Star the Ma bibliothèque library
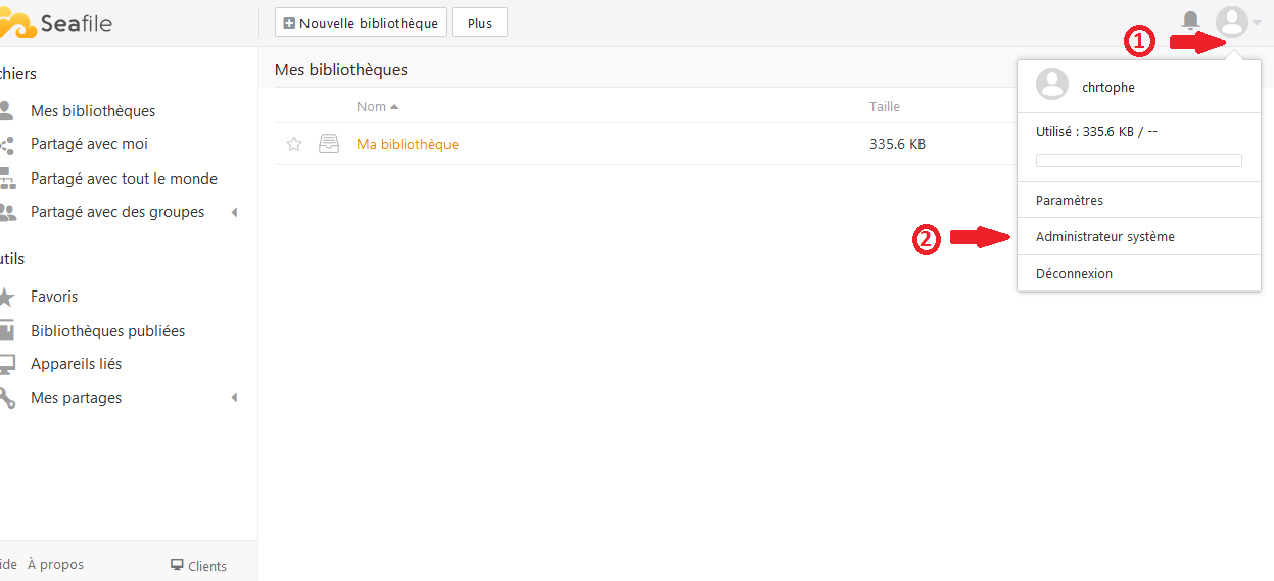Viewport: 1274px width, 581px height. point(294,144)
